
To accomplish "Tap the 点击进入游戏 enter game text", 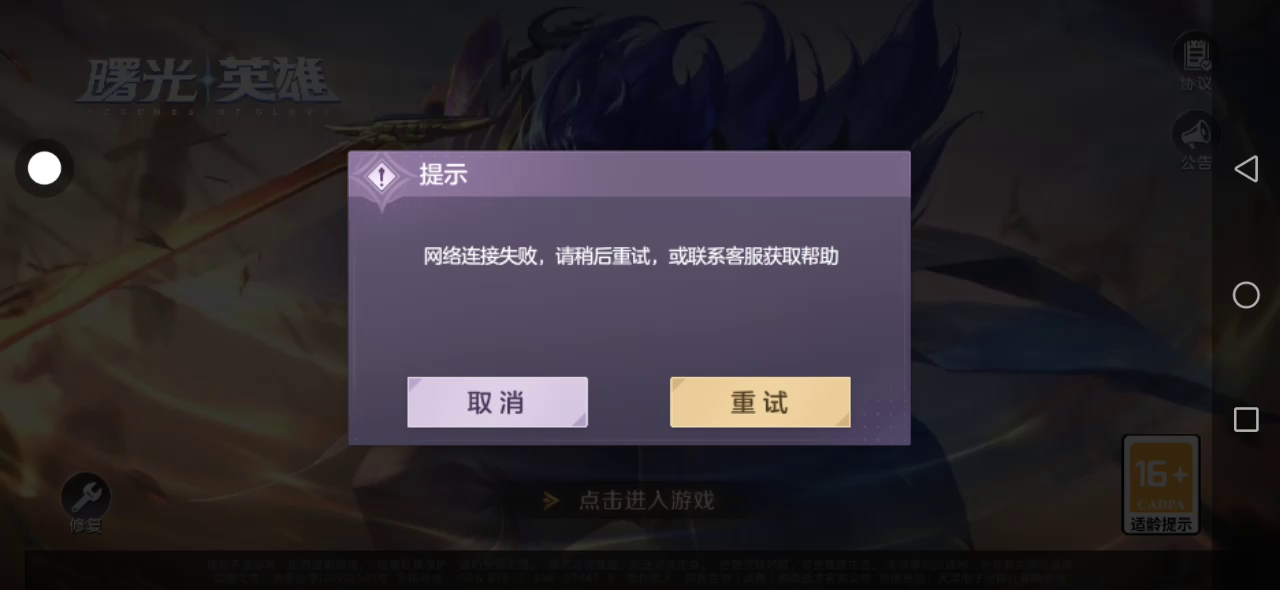I will point(646,500).
